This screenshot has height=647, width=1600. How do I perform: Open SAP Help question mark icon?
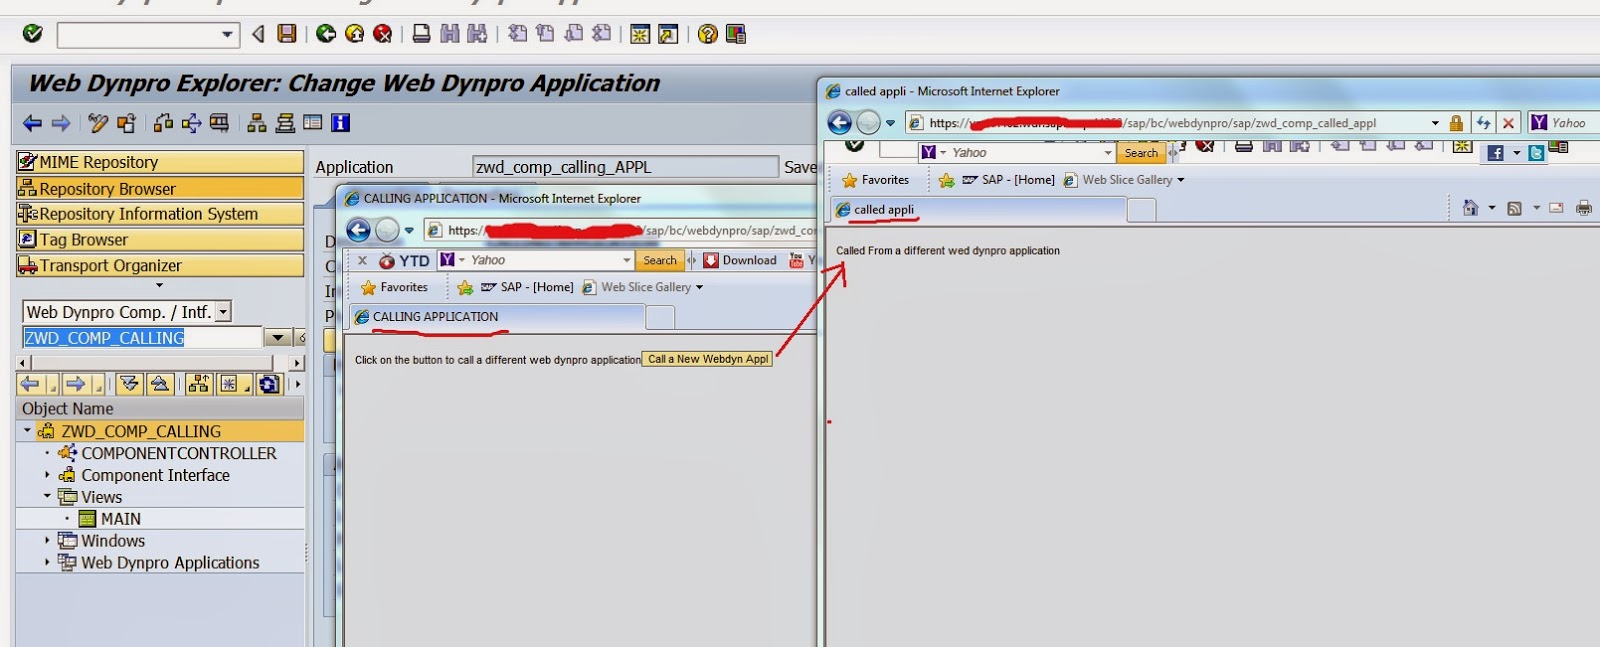pyautogui.click(x=708, y=34)
